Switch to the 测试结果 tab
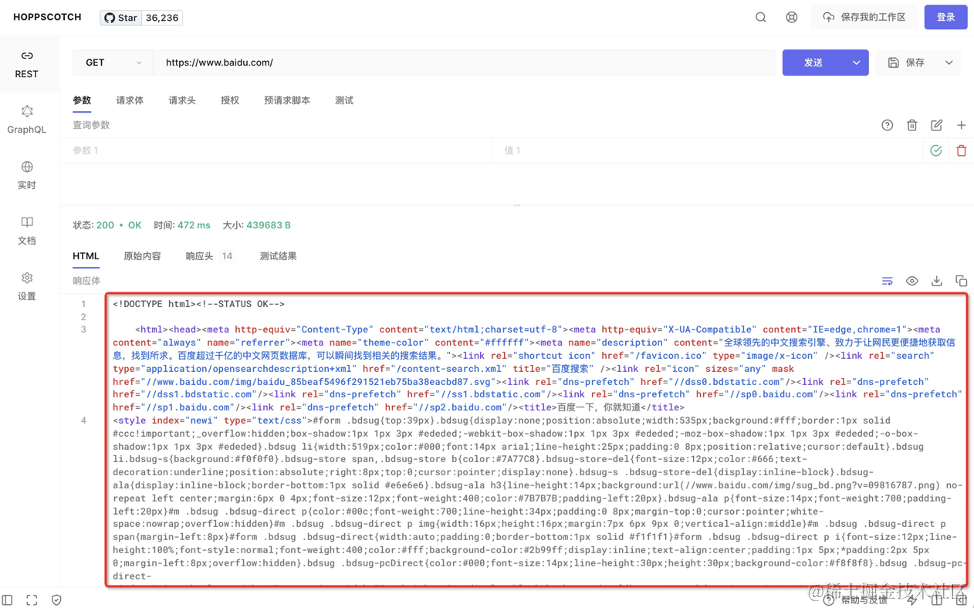974x608 pixels. pos(278,256)
